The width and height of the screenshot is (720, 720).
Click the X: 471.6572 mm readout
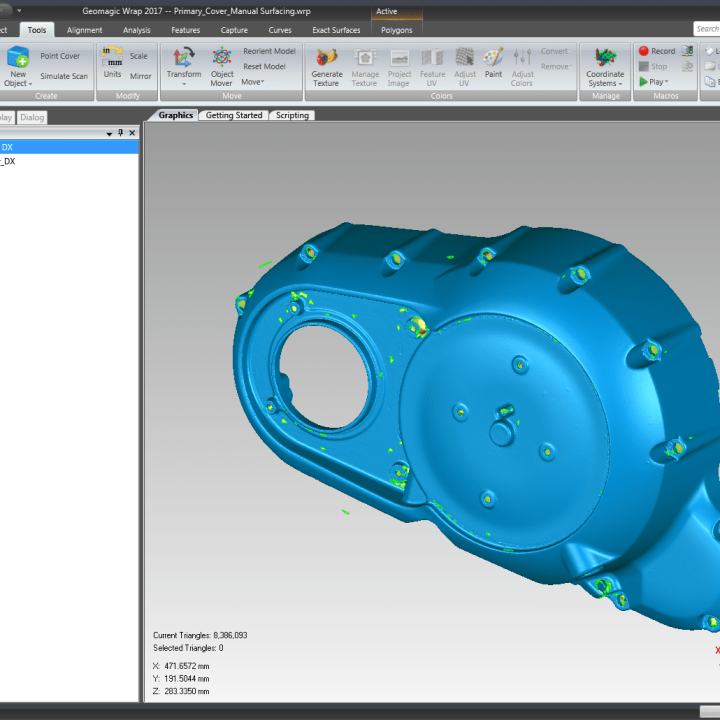click(x=181, y=666)
